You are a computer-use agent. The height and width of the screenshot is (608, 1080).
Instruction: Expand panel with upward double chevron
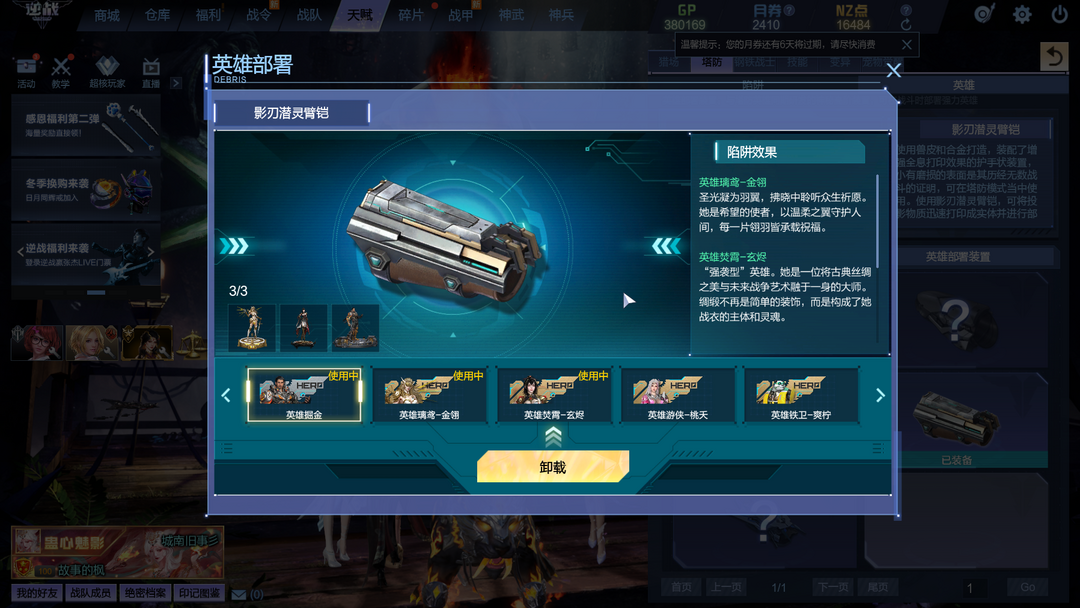[x=553, y=436]
